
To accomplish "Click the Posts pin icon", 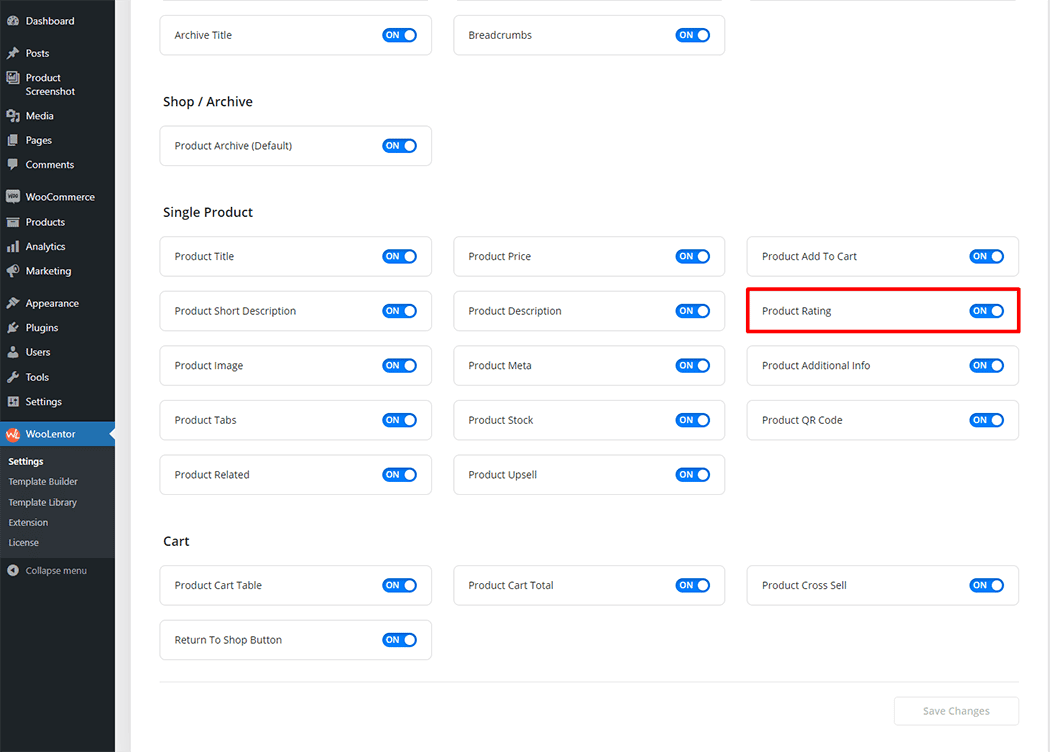I will [x=13, y=53].
